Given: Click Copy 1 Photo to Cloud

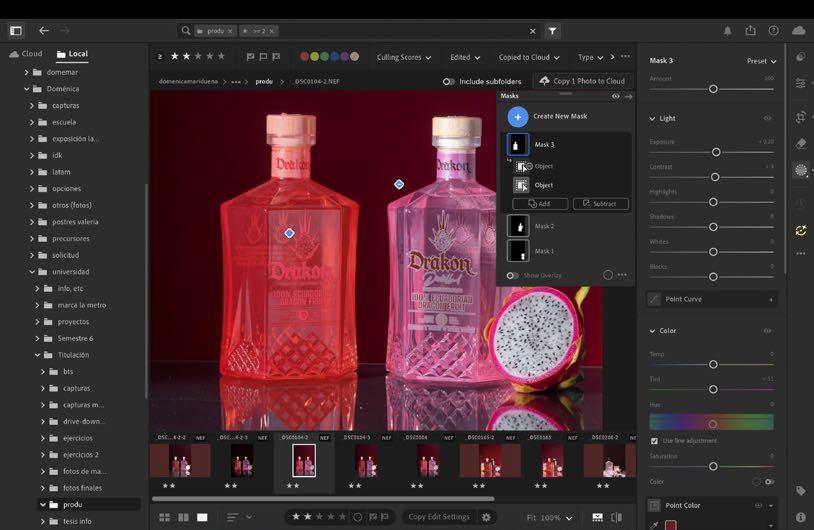Looking at the screenshot, I should pyautogui.click(x=583, y=81).
